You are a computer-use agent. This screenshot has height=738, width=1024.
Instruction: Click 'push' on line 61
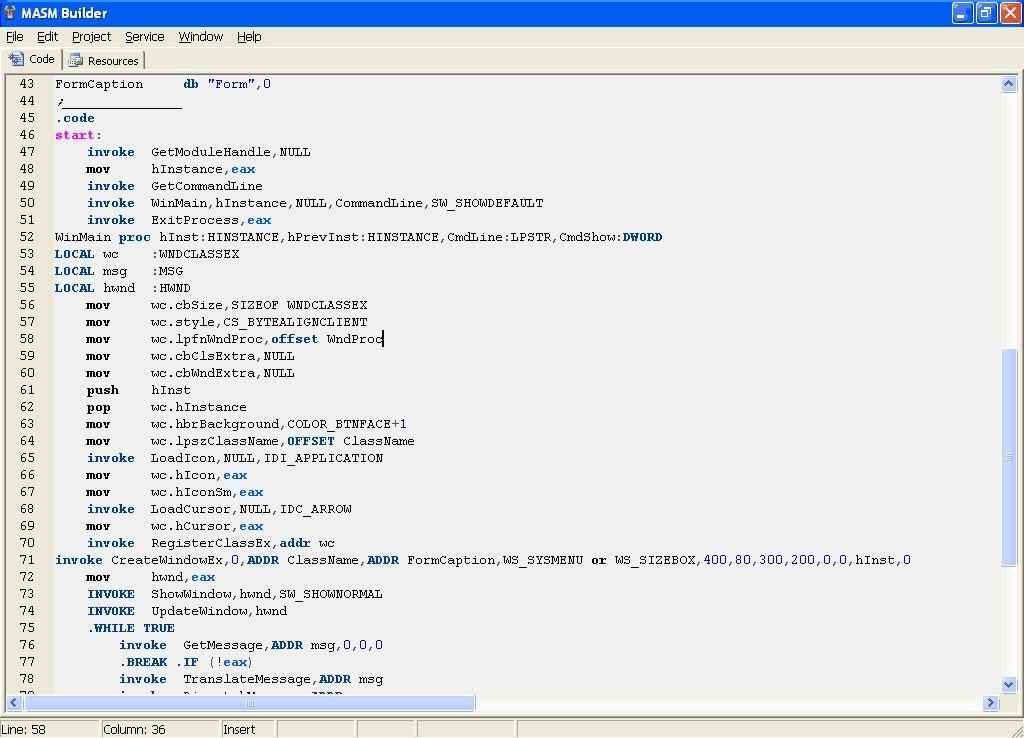click(x=103, y=390)
